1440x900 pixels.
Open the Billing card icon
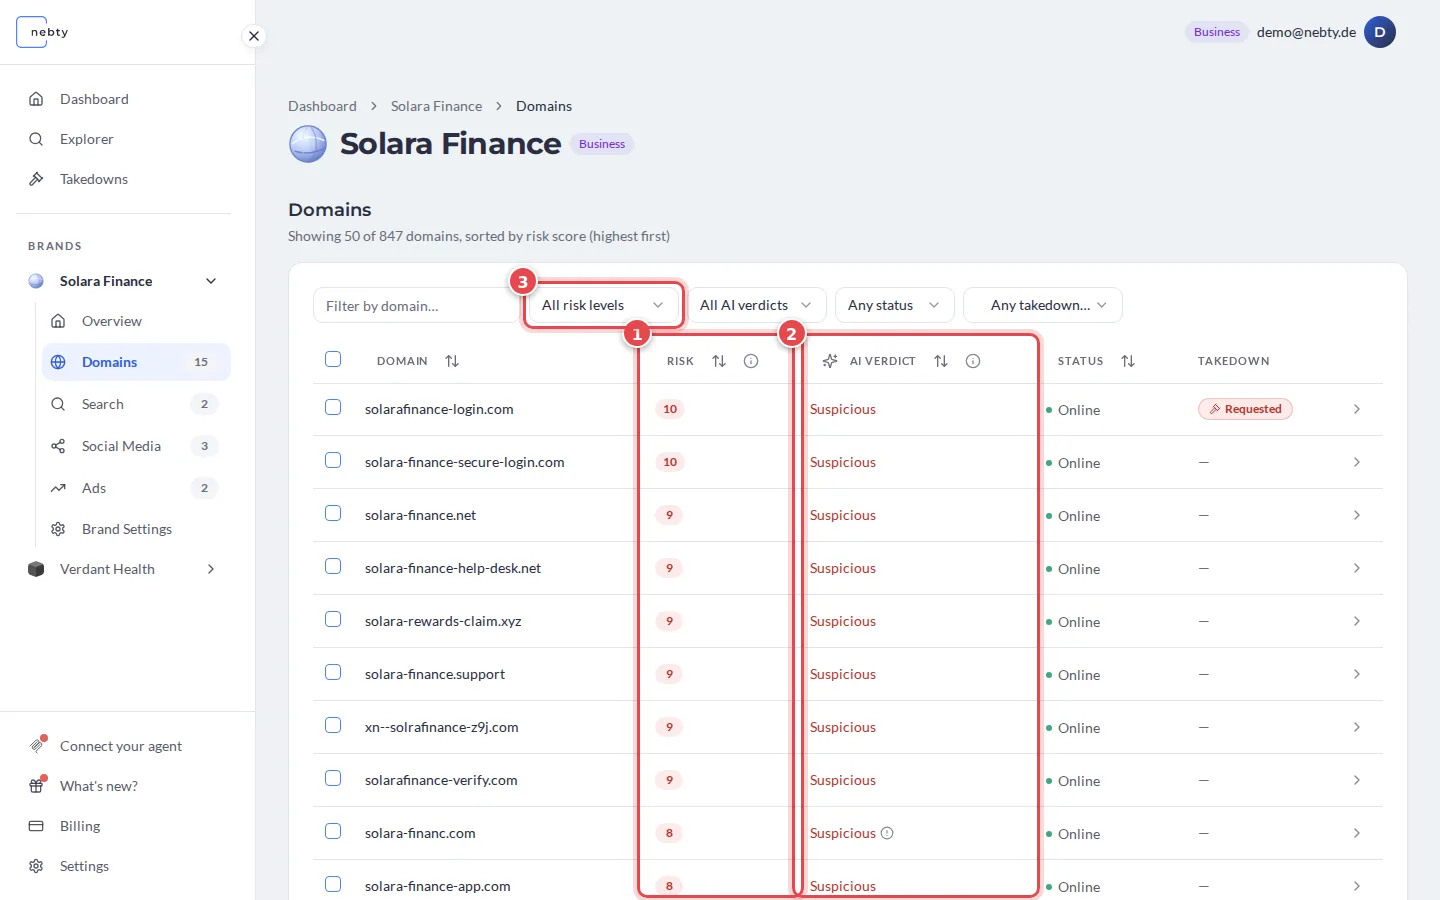point(36,826)
